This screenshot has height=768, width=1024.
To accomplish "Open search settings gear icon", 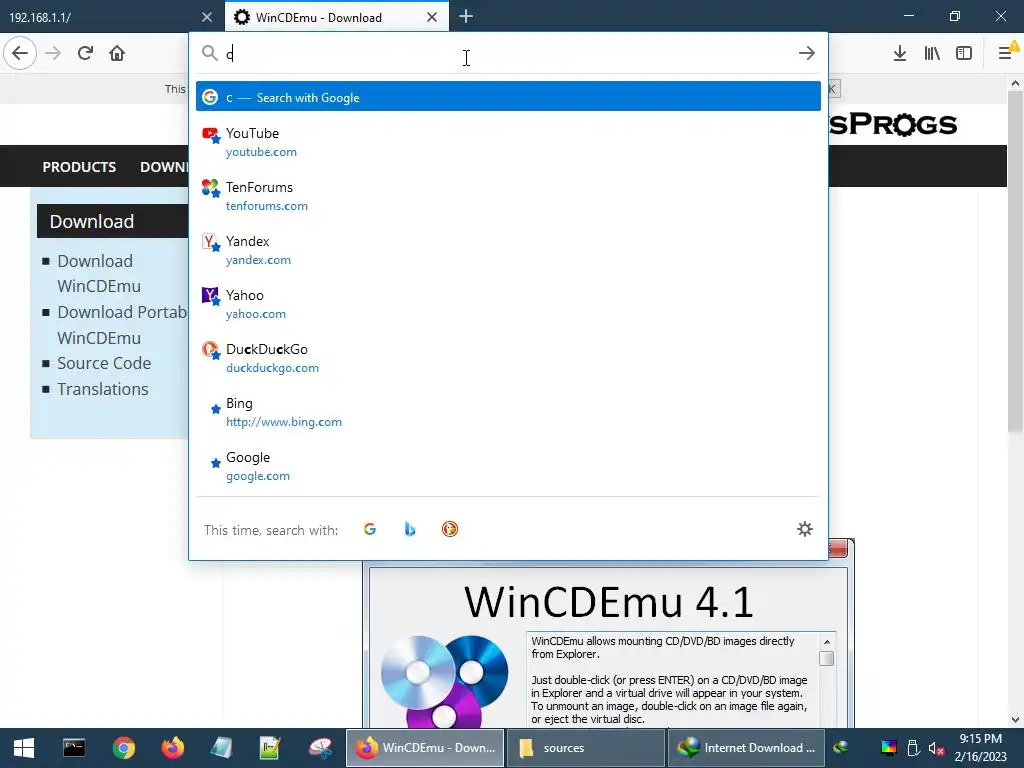I will click(805, 529).
